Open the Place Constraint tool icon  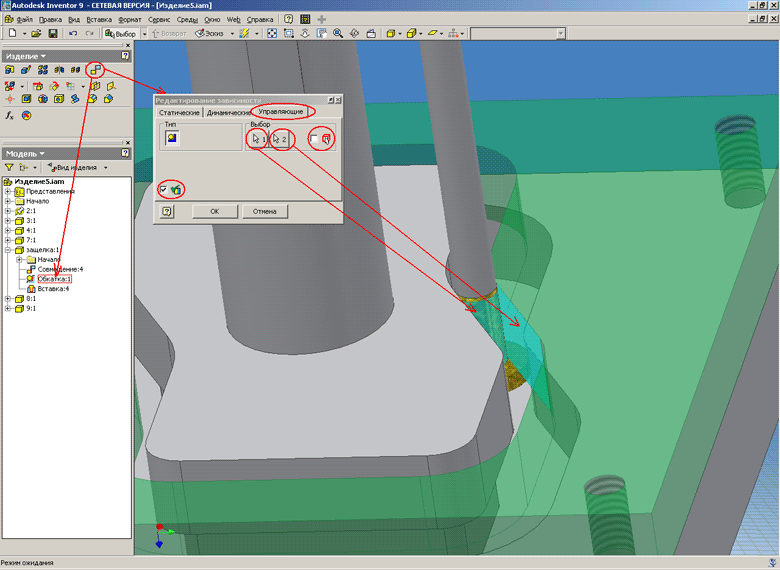(x=96, y=70)
